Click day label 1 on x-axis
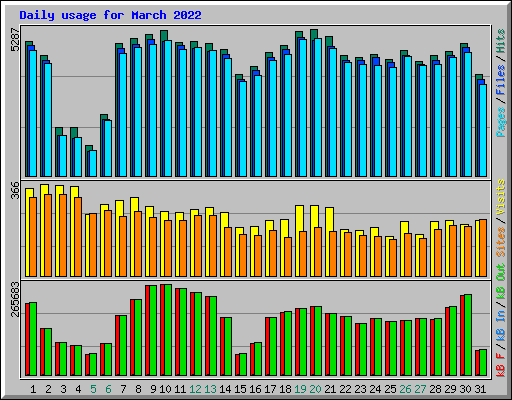 tap(33, 389)
